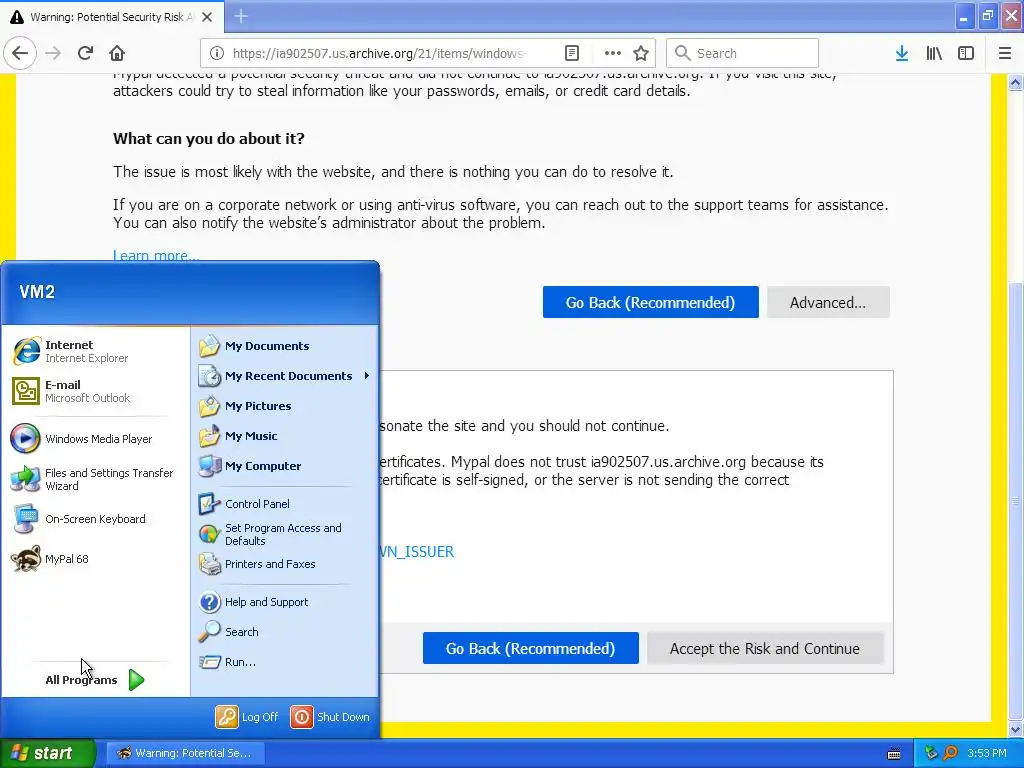Show site information in address bar

coord(217,53)
